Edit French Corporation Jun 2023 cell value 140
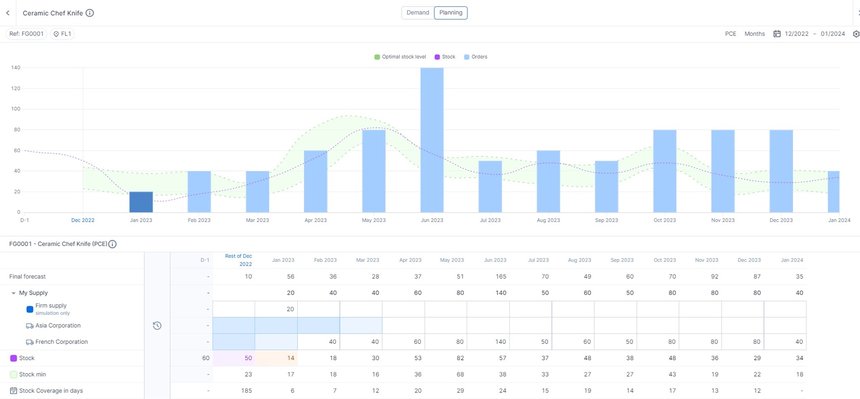The width and height of the screenshot is (860, 399). pyautogui.click(x=488, y=342)
